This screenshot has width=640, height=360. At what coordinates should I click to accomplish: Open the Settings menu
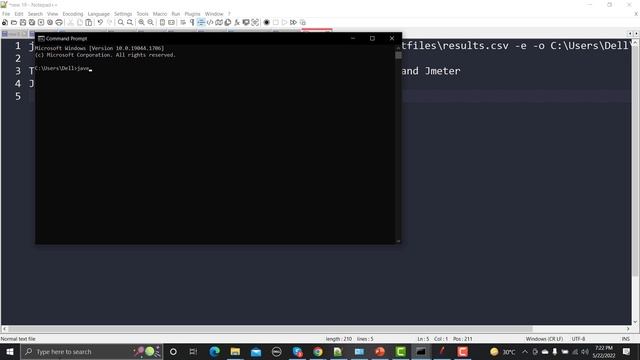point(123,14)
